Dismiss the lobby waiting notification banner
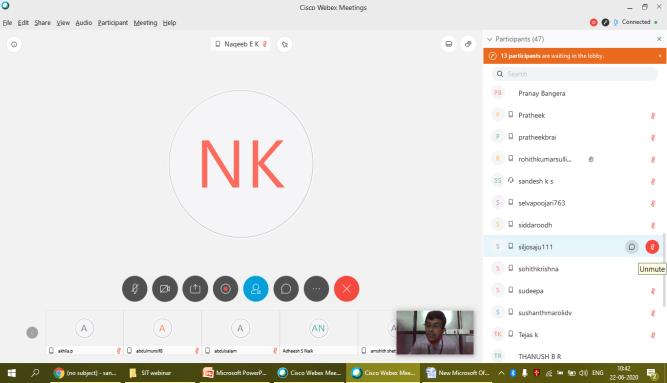 [660, 56]
